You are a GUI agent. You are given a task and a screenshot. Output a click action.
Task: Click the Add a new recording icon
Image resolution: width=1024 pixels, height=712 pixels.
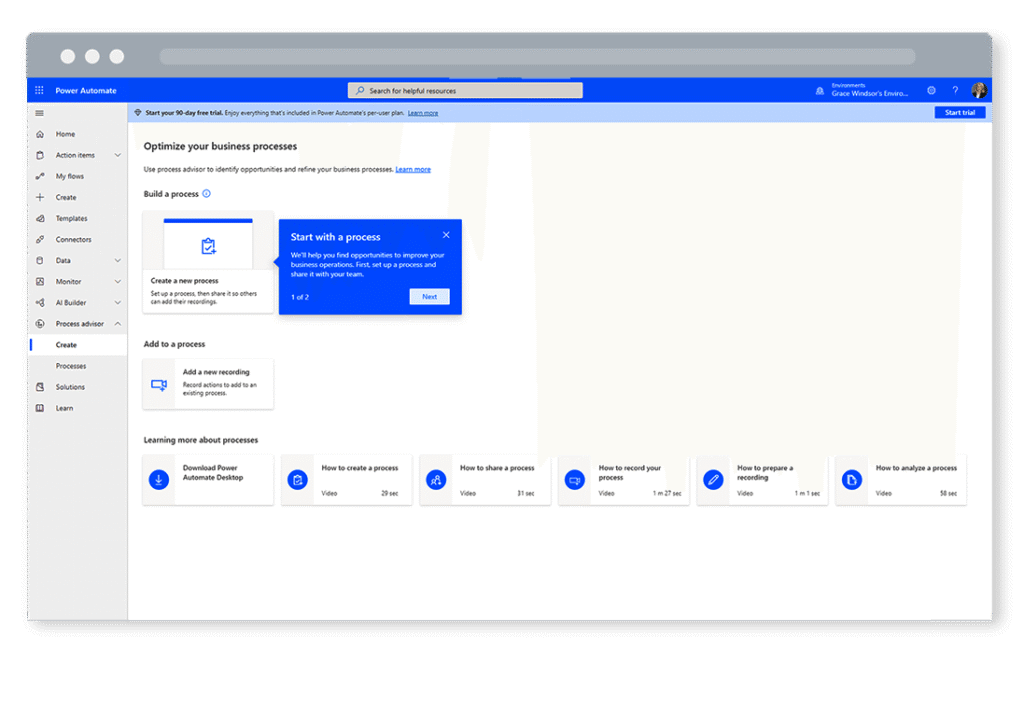(158, 384)
